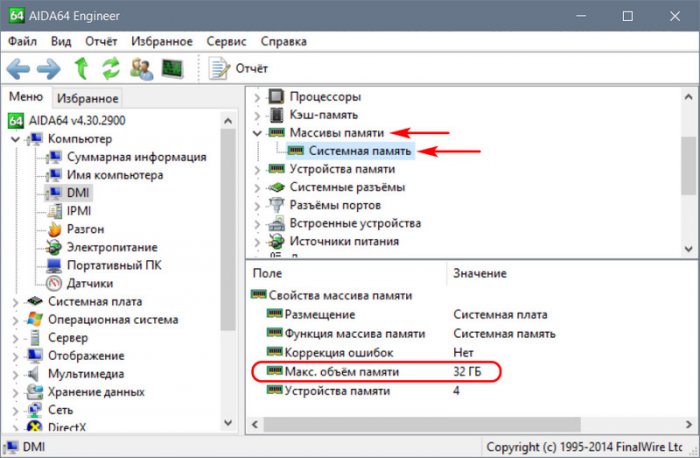700x458 pixels.
Task: Click the Портативный ПК laptop icon
Action: coord(54,266)
